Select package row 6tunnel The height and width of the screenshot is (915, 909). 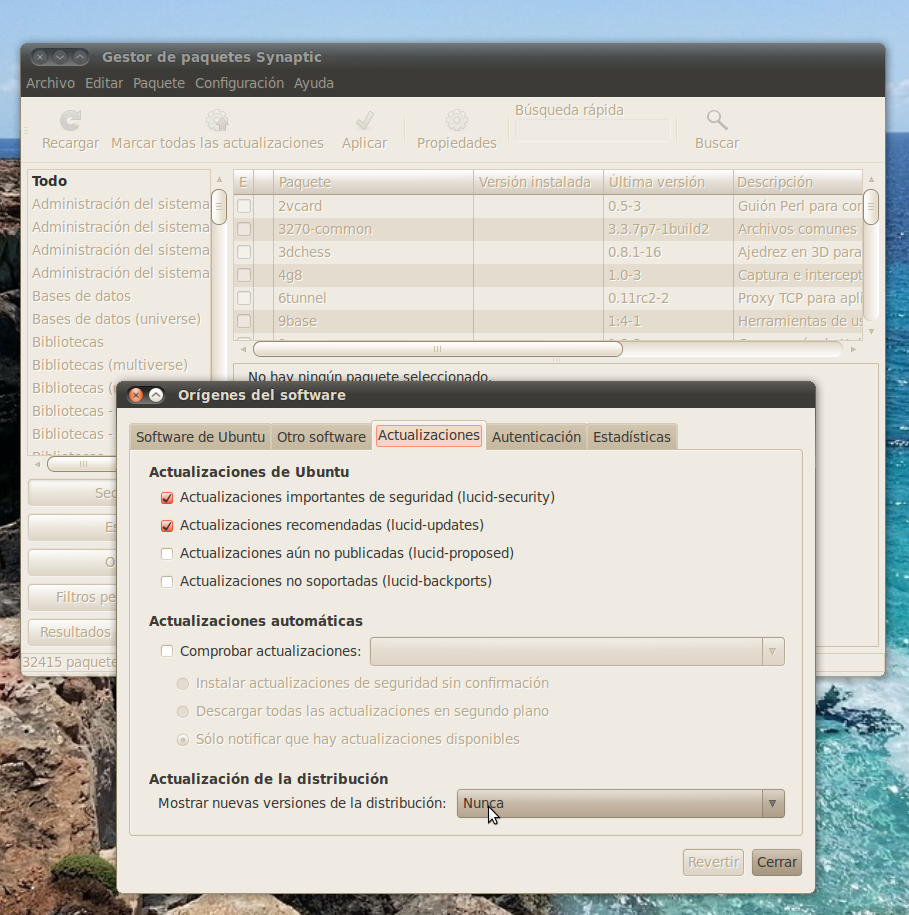[x=548, y=298]
